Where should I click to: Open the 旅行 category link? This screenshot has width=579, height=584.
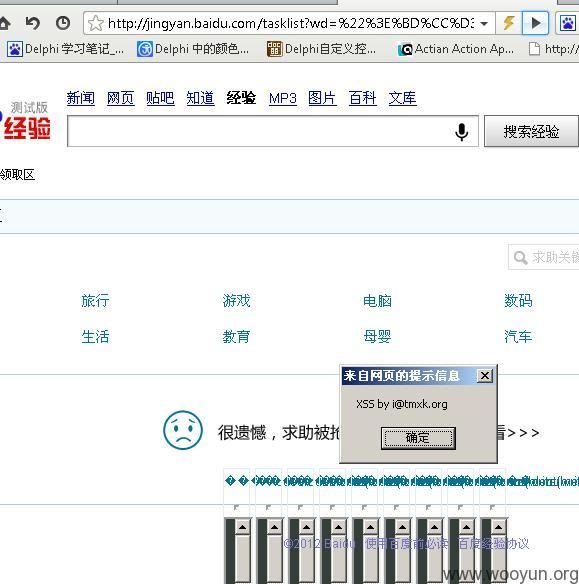[x=95, y=301]
